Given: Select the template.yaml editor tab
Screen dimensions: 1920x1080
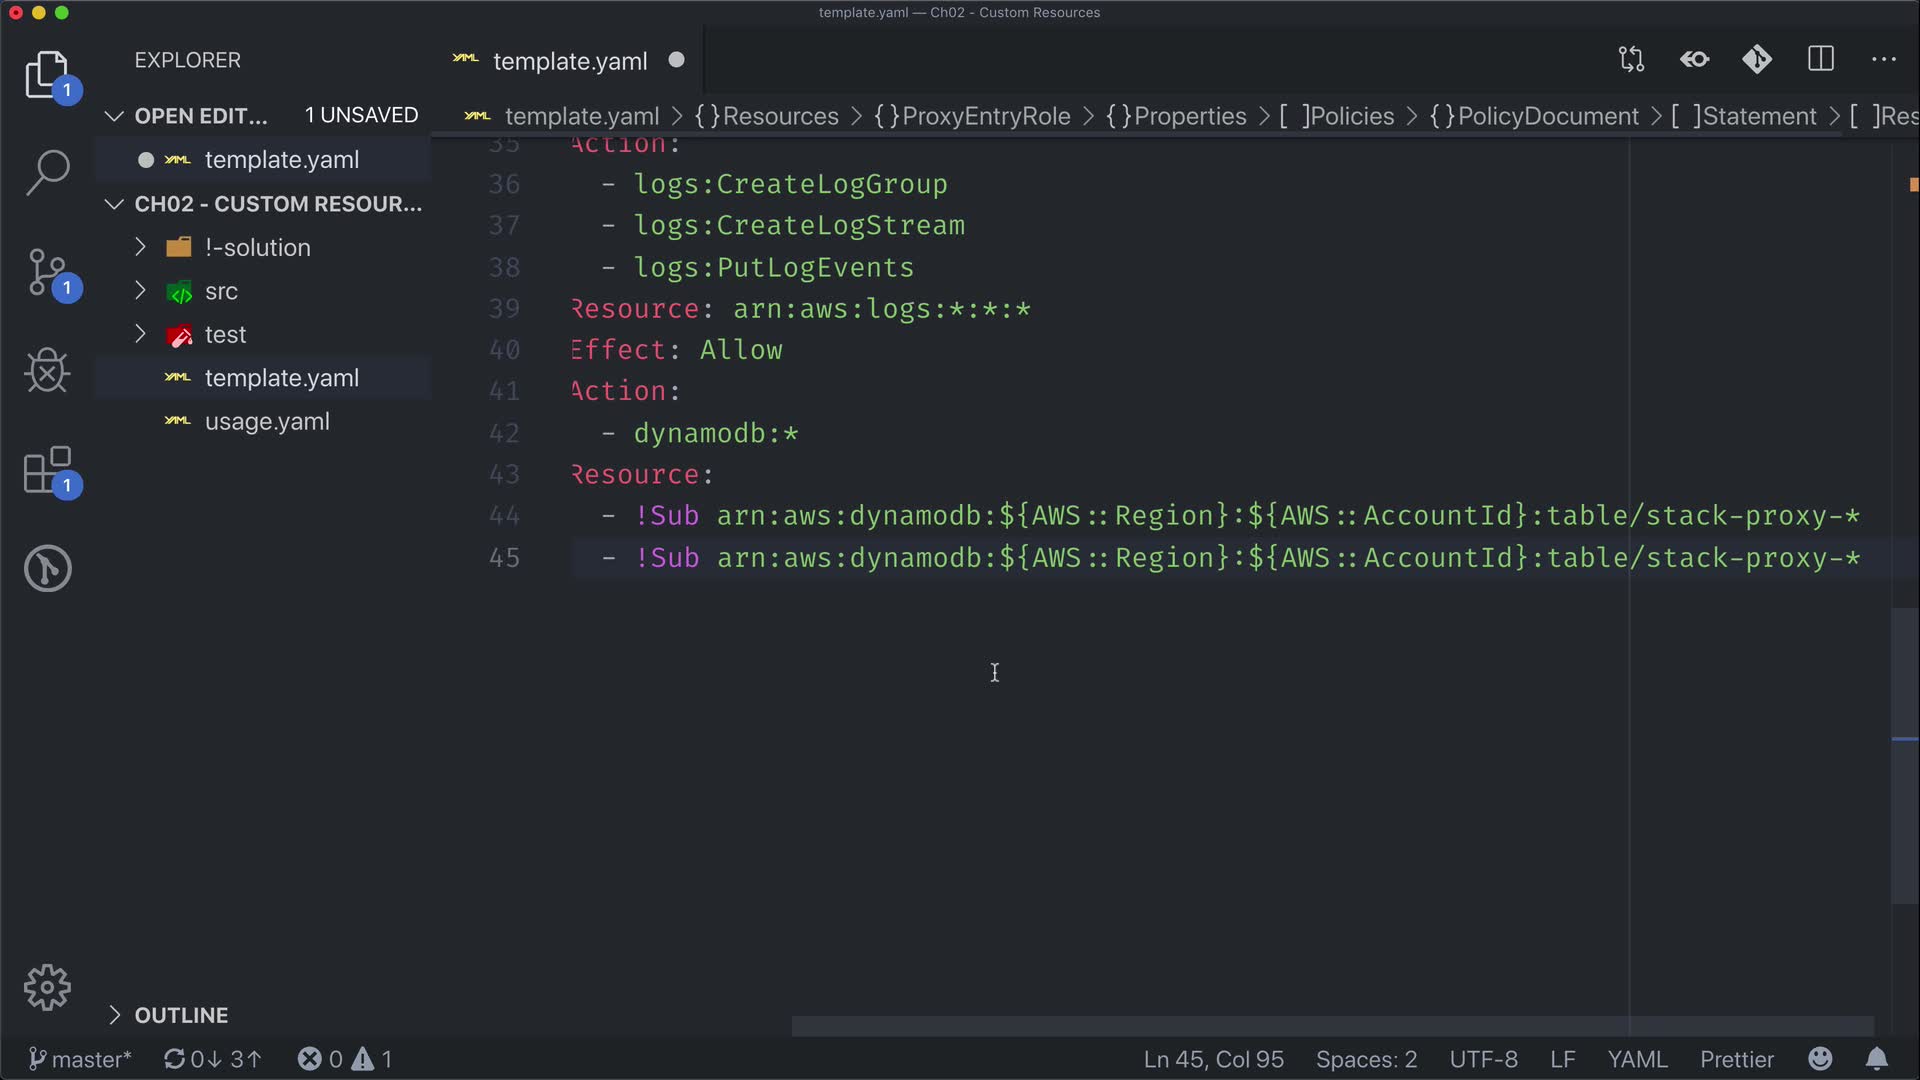Looking at the screenshot, I should click(569, 61).
